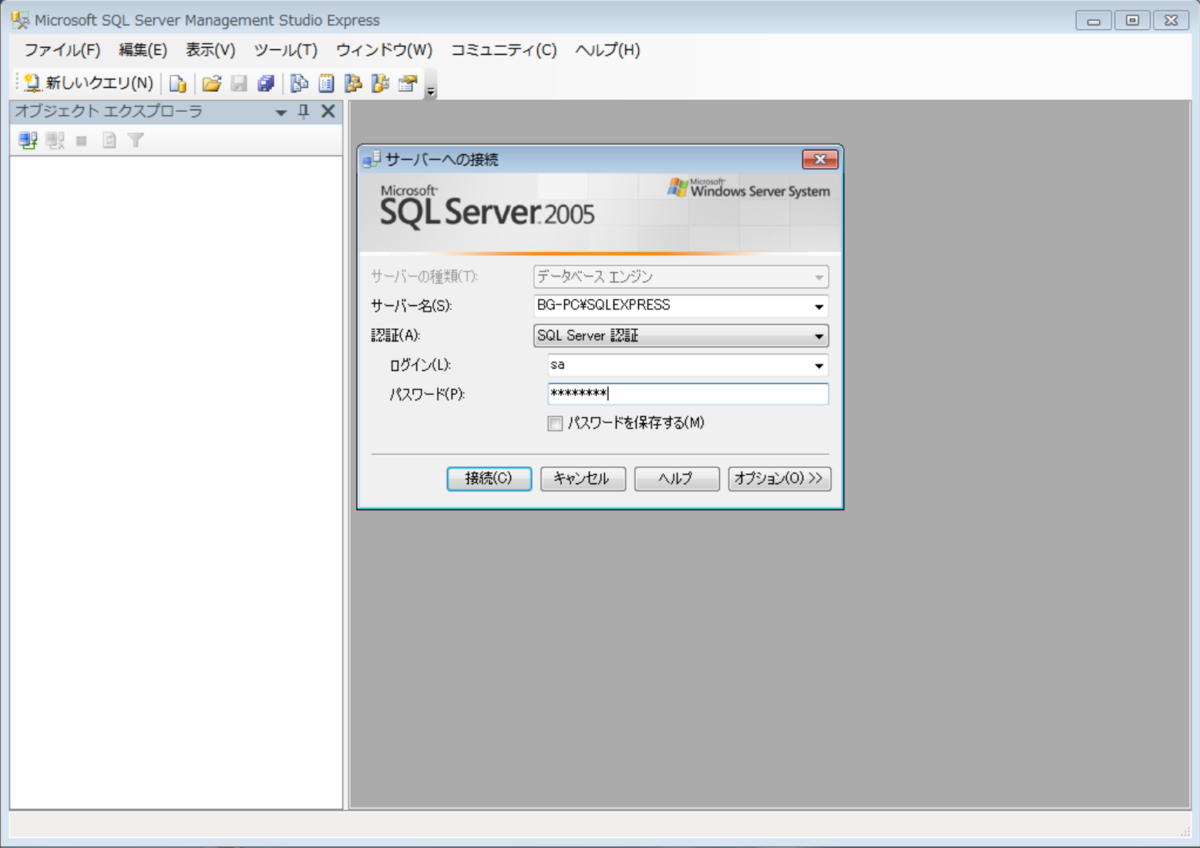Click the summary notepad toolbar icon
This screenshot has width=1200, height=848.
point(326,84)
